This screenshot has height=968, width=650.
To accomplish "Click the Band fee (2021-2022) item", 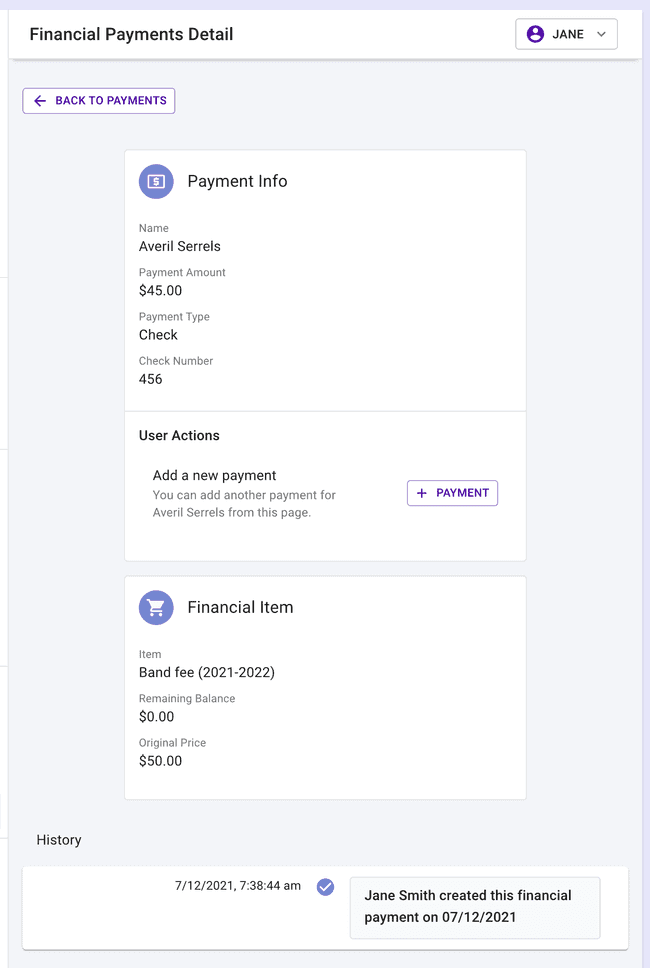I will (207, 672).
